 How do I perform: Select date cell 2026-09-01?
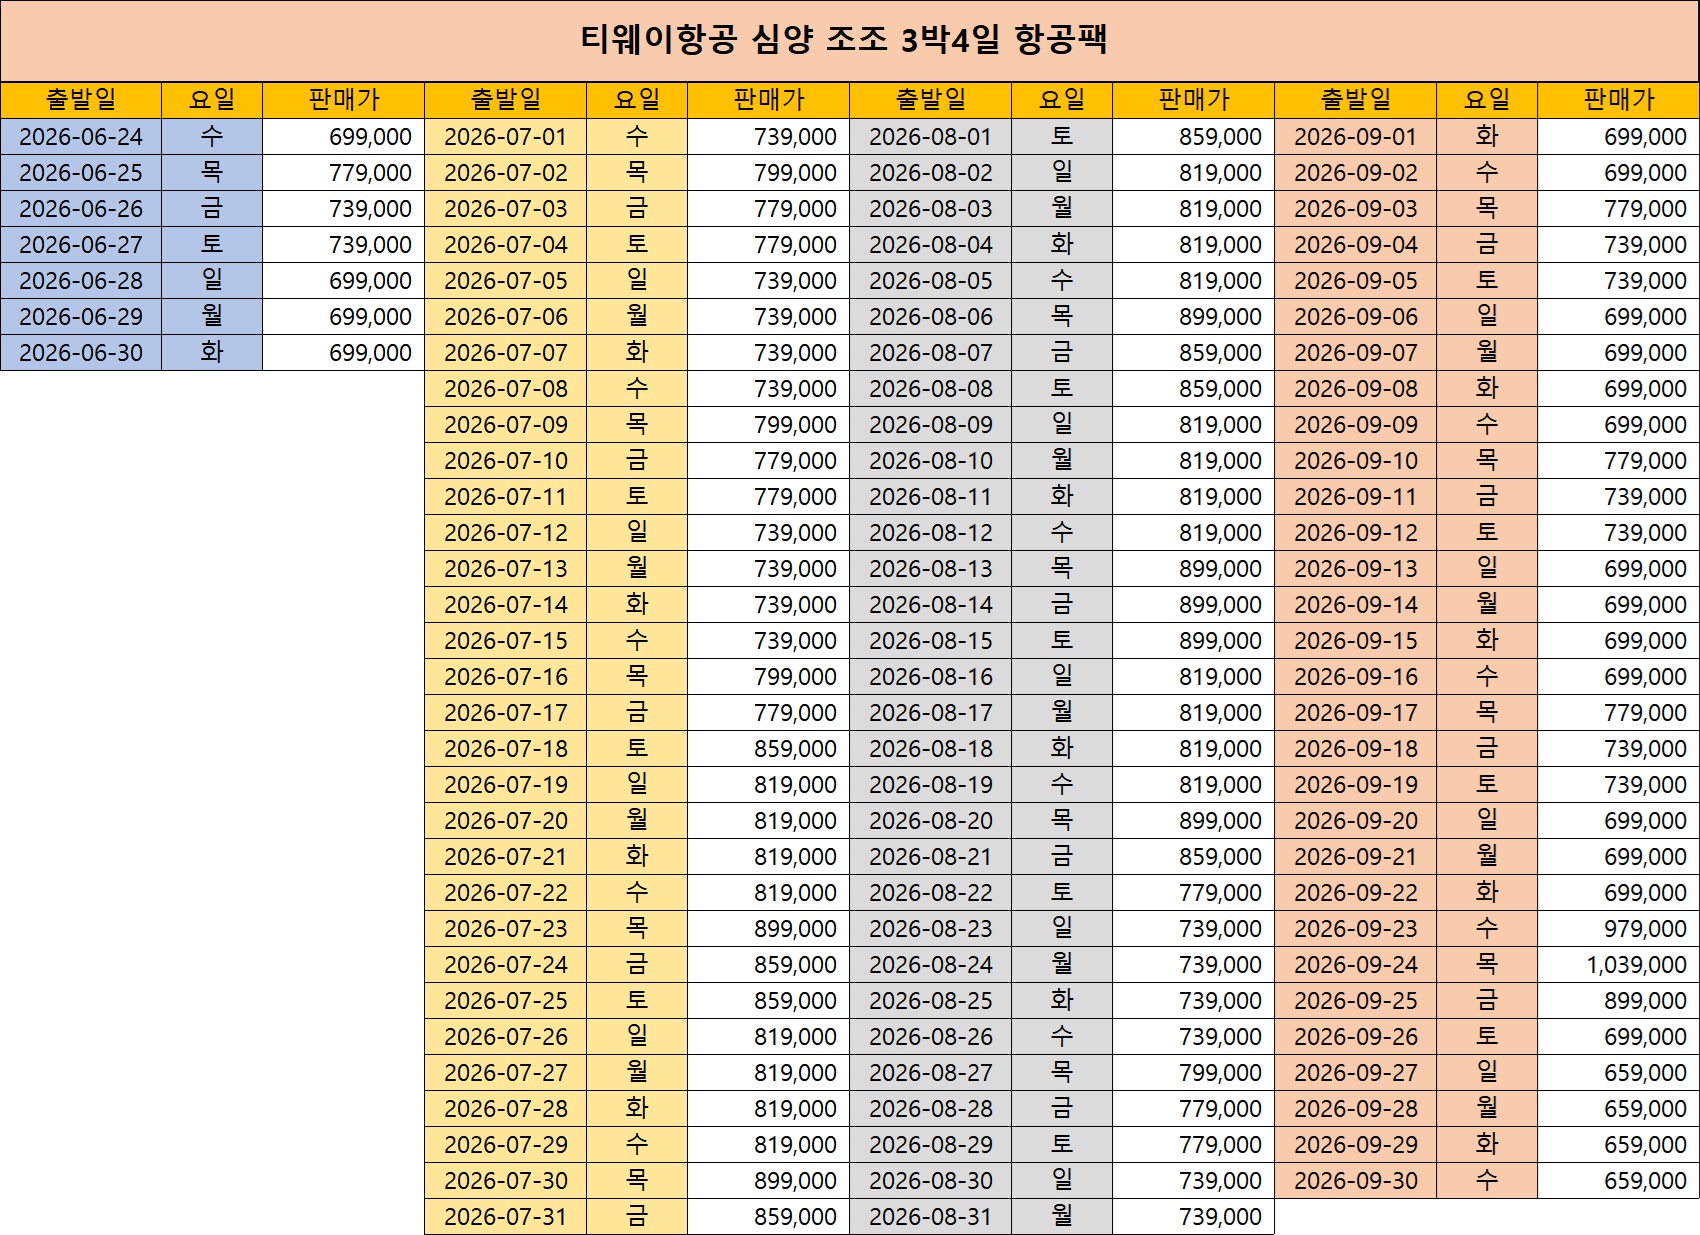coord(1355,137)
